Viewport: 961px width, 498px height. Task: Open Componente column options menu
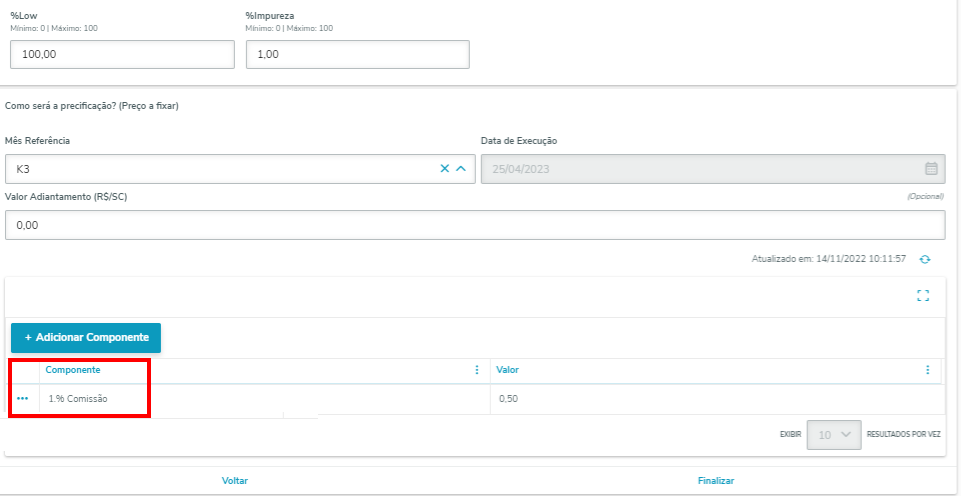[x=477, y=370]
